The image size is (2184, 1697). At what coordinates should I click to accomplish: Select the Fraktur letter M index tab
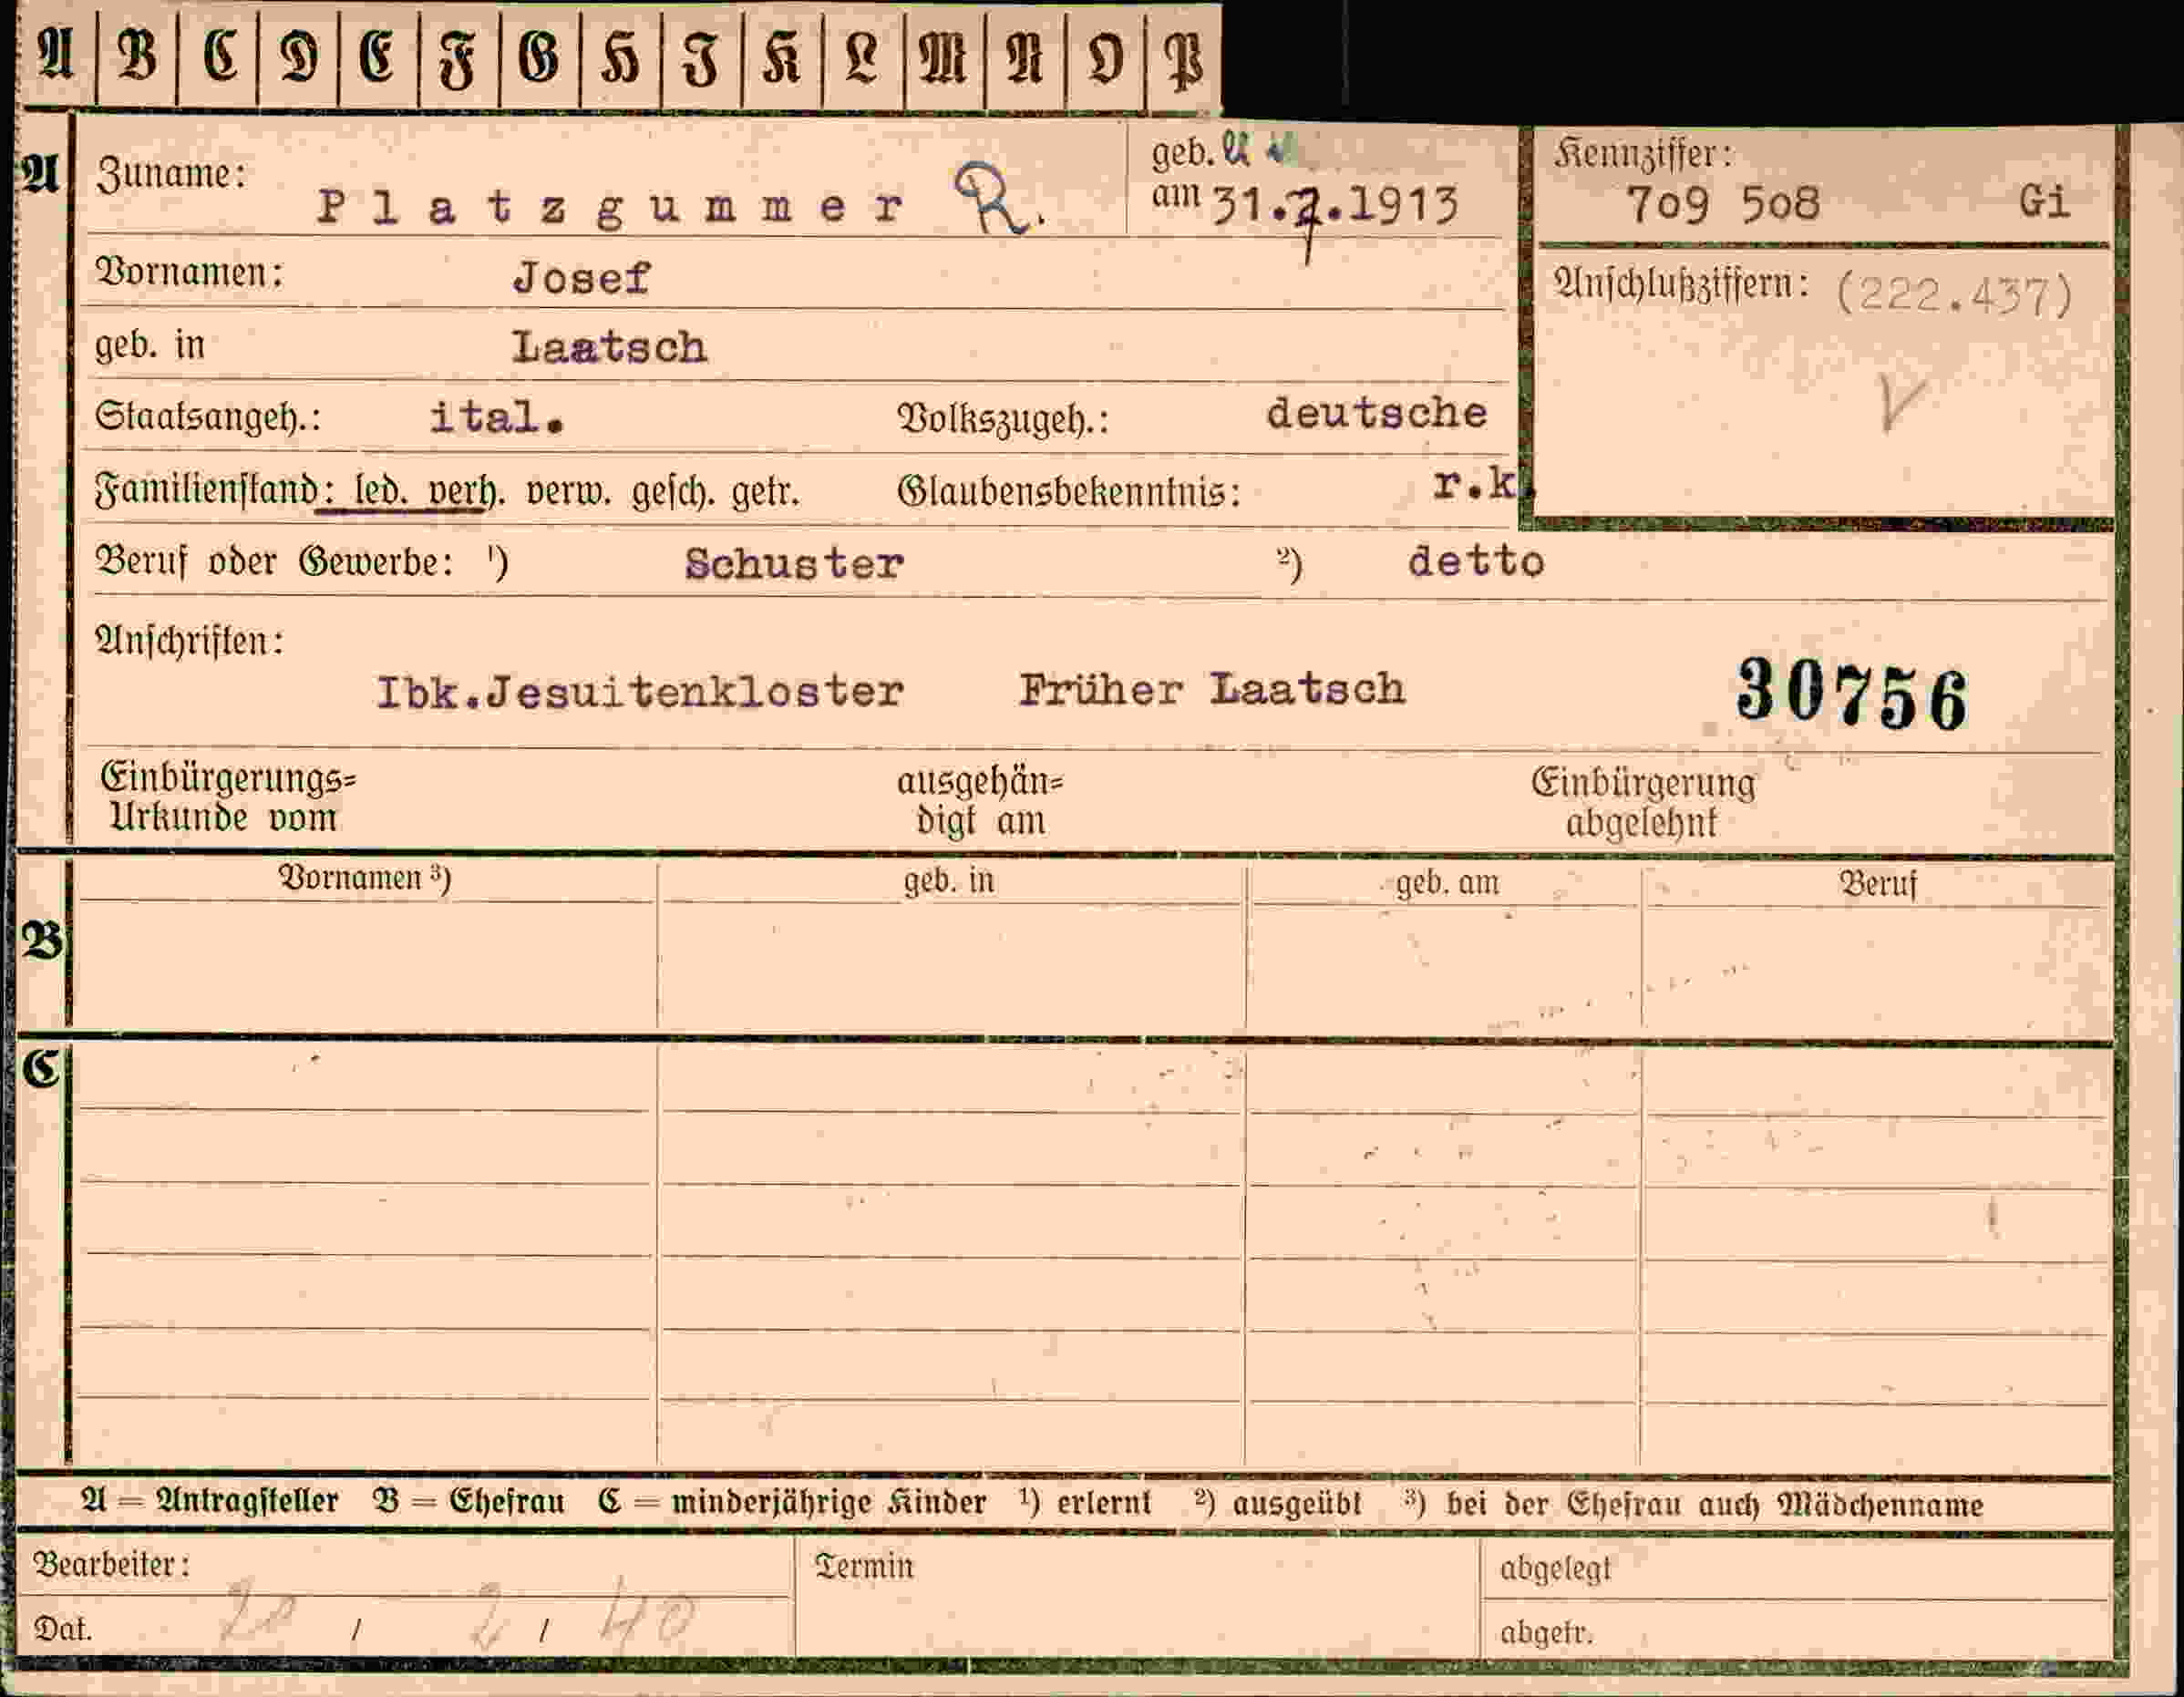click(x=945, y=56)
